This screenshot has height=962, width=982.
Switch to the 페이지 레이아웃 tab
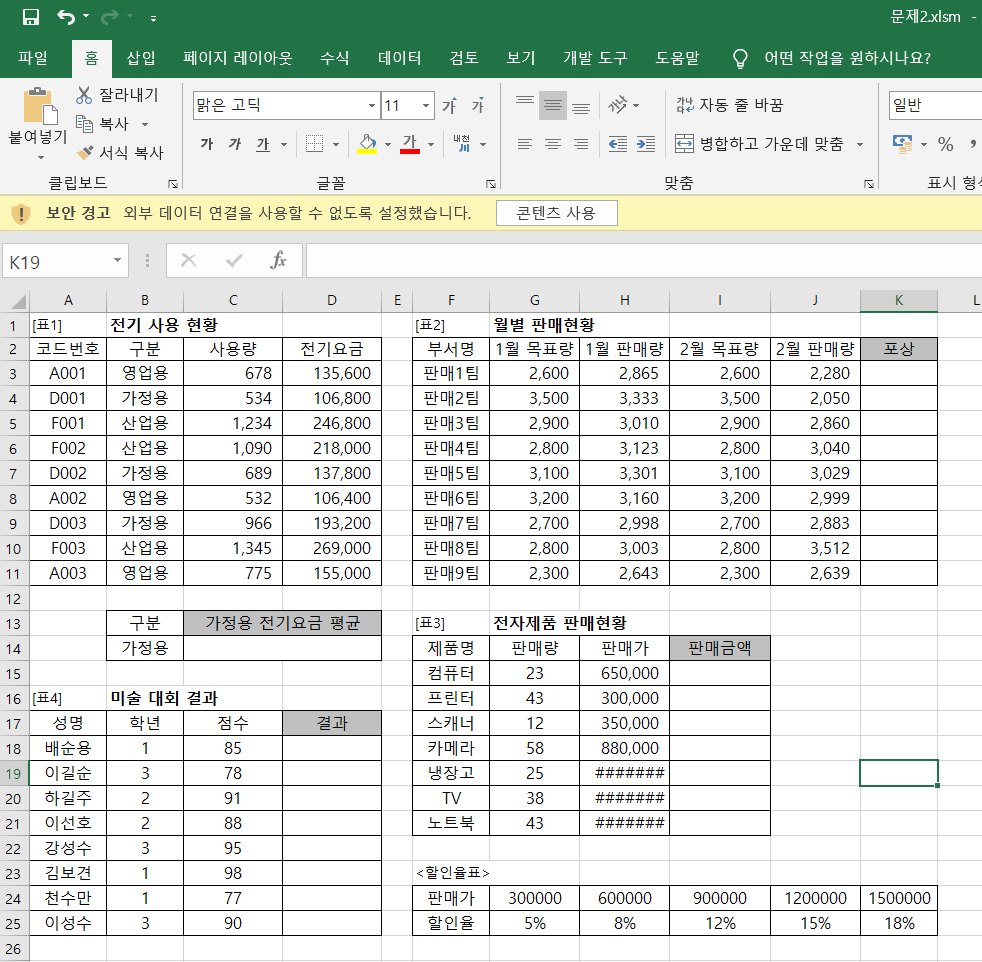point(237,58)
